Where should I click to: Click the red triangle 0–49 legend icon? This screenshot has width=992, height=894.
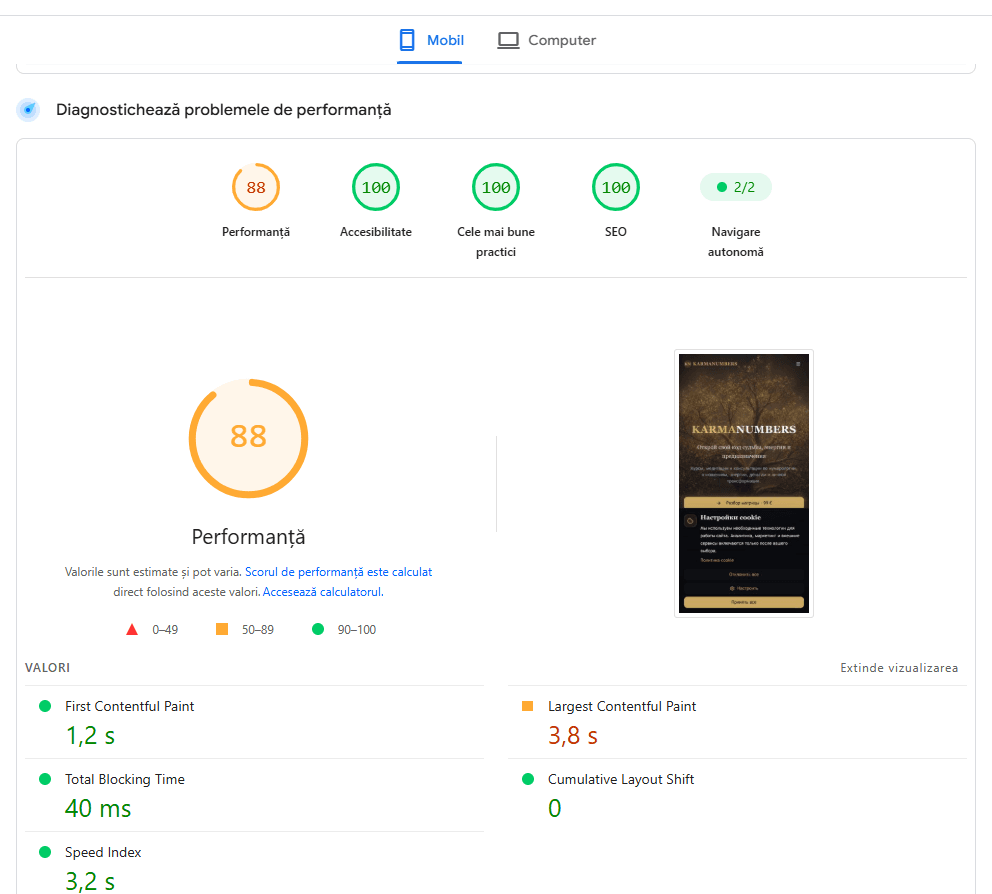pyautogui.click(x=132, y=630)
